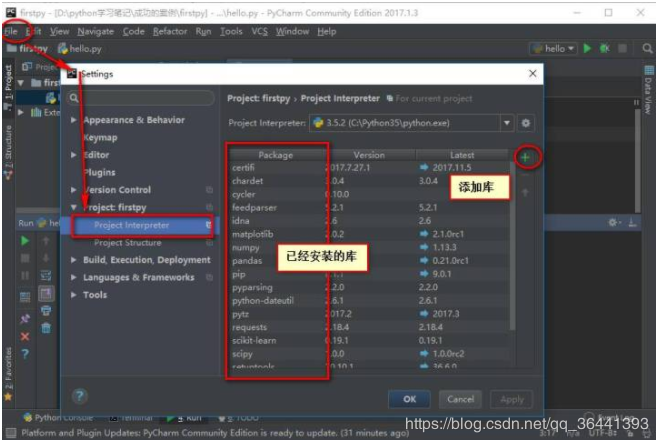This screenshot has width=659, height=443.
Task: Click the pause icon in Run panel
Action: tap(25, 275)
